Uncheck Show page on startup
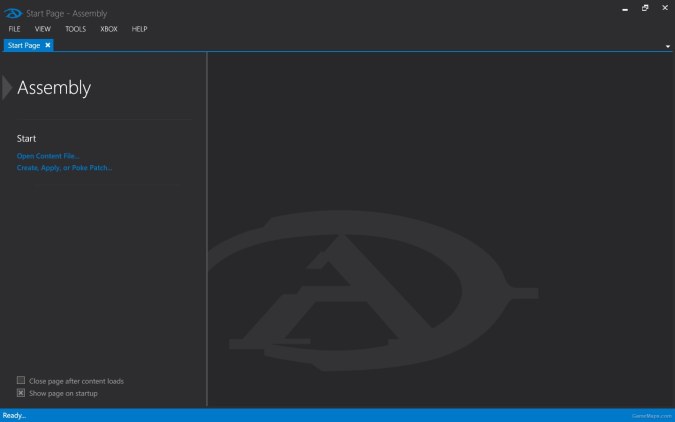 pos(21,393)
